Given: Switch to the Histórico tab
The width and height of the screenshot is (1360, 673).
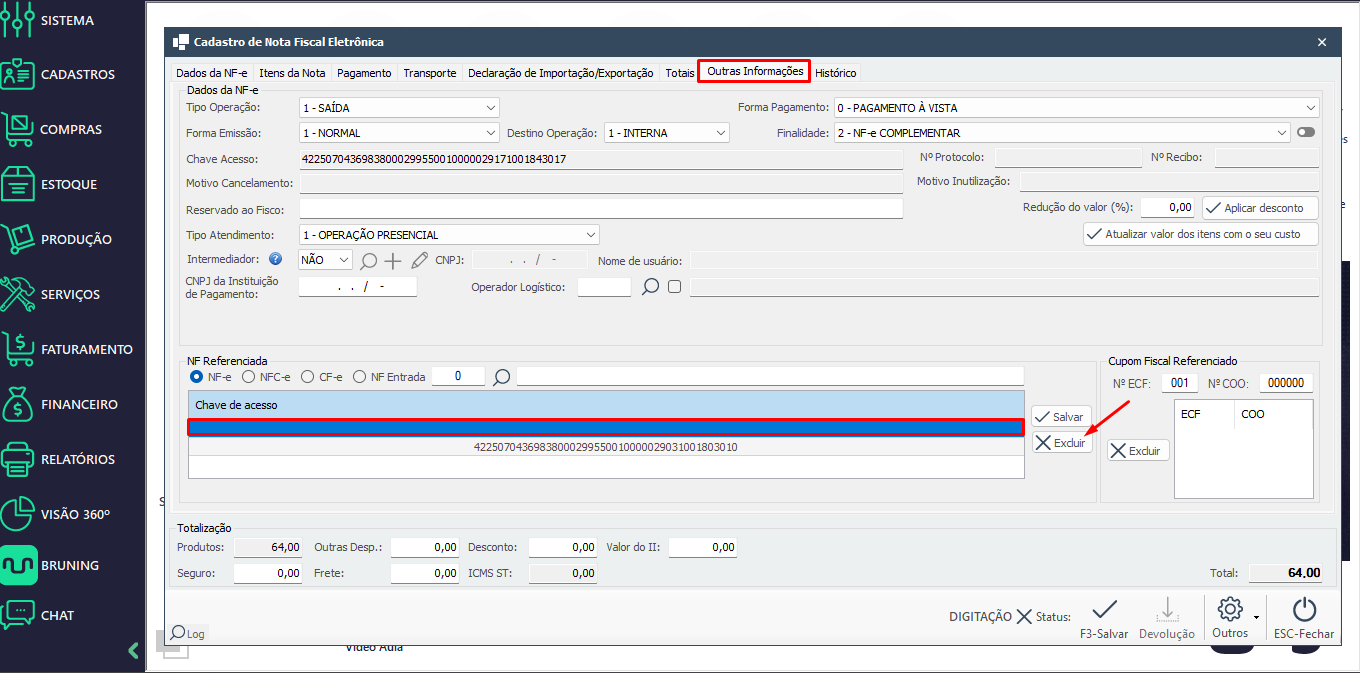Looking at the screenshot, I should 835,73.
